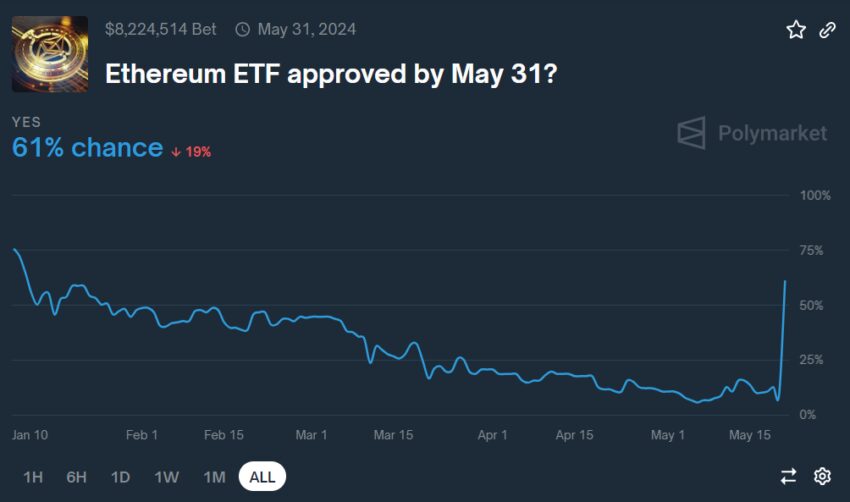Copy the market link via chain icon
Image resolution: width=850 pixels, height=502 pixels.
click(x=827, y=30)
